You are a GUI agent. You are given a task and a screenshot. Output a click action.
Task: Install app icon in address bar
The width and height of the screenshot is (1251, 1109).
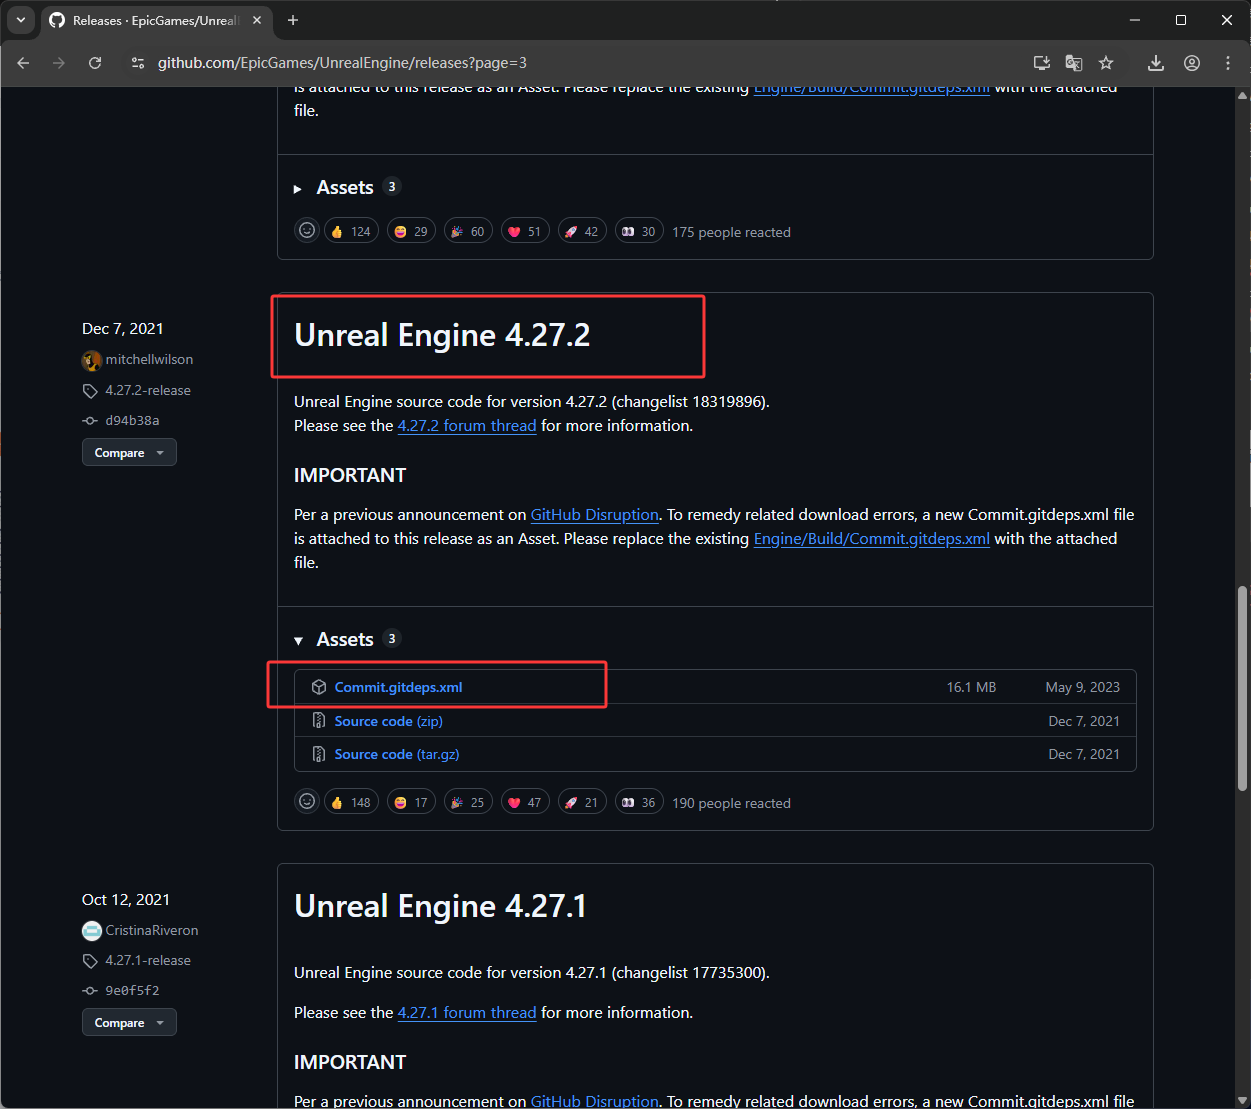coord(1042,63)
